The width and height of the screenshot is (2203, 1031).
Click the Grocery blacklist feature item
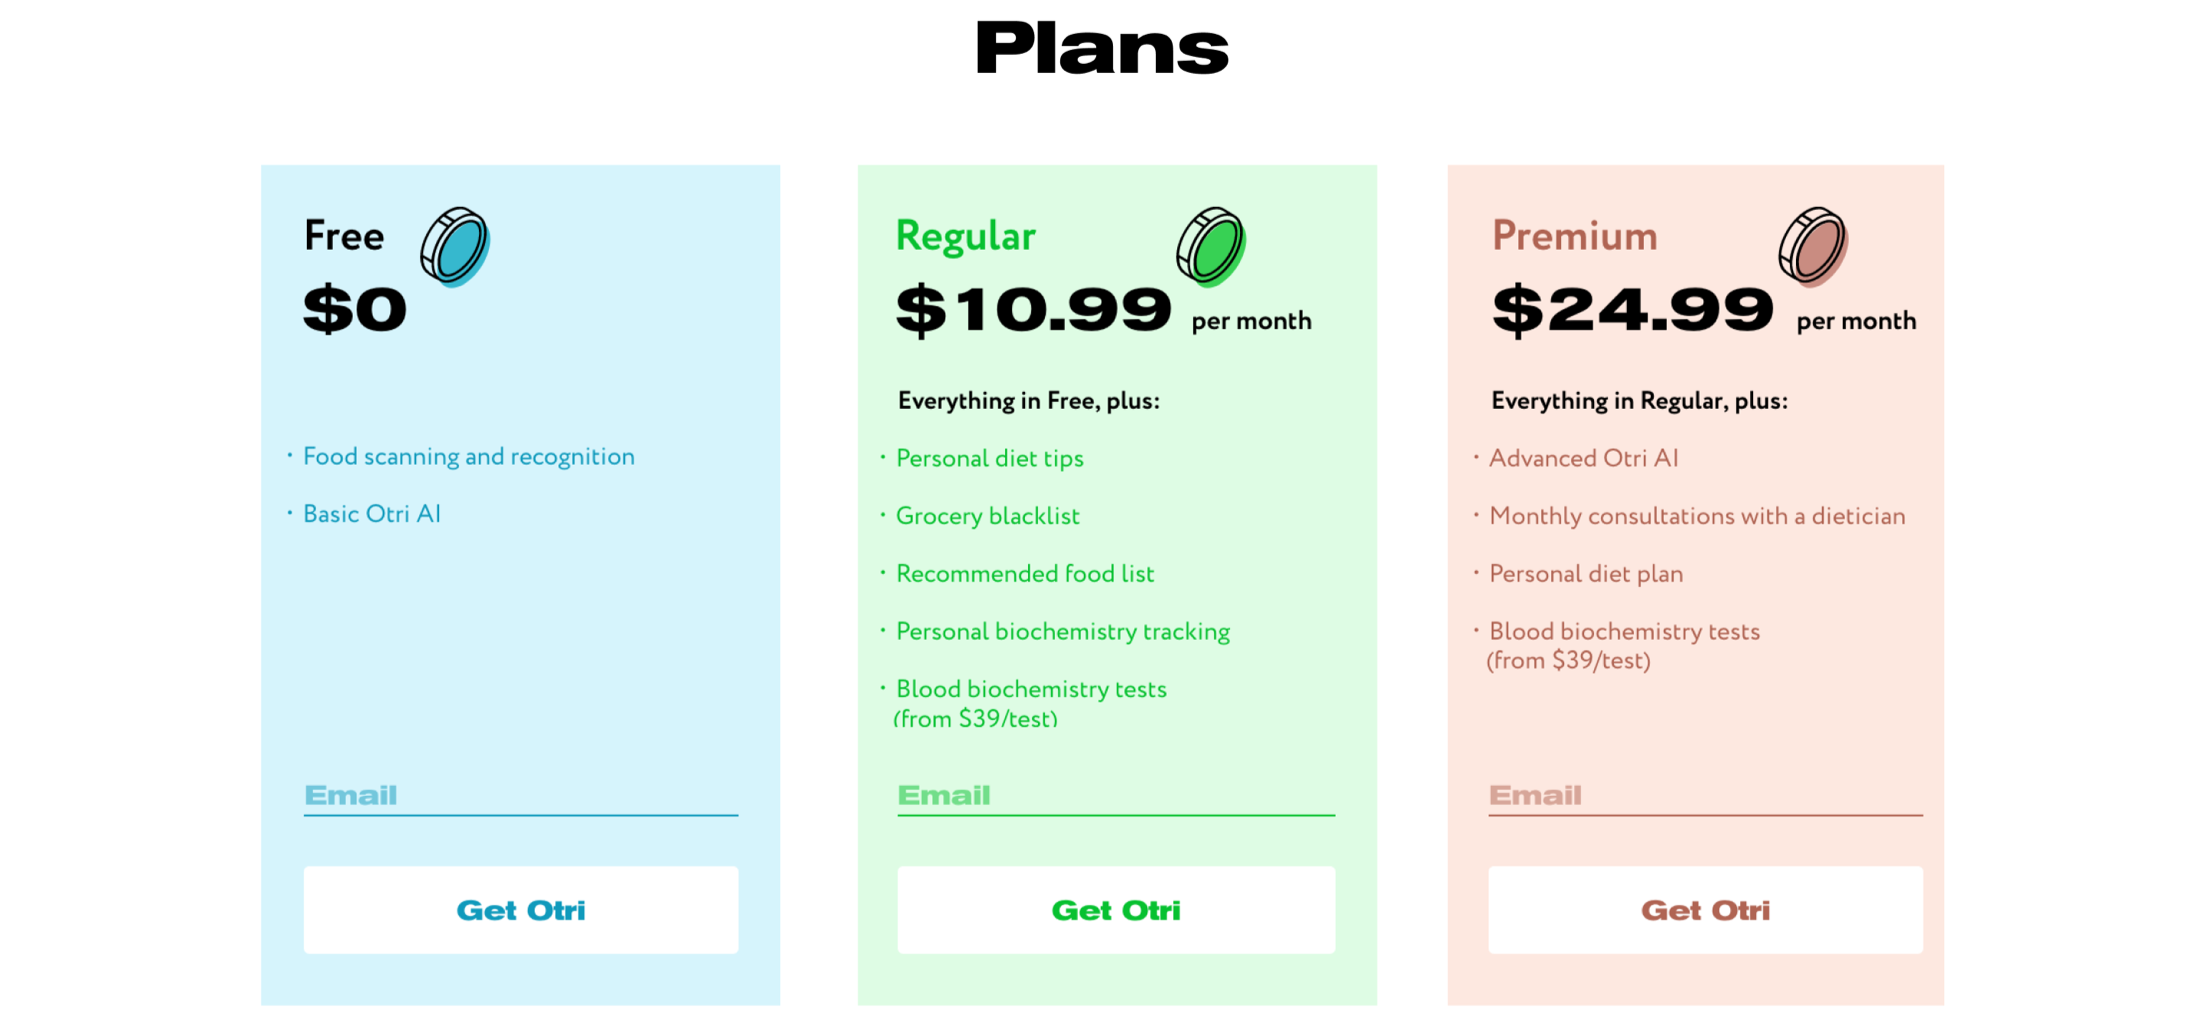pos(987,516)
